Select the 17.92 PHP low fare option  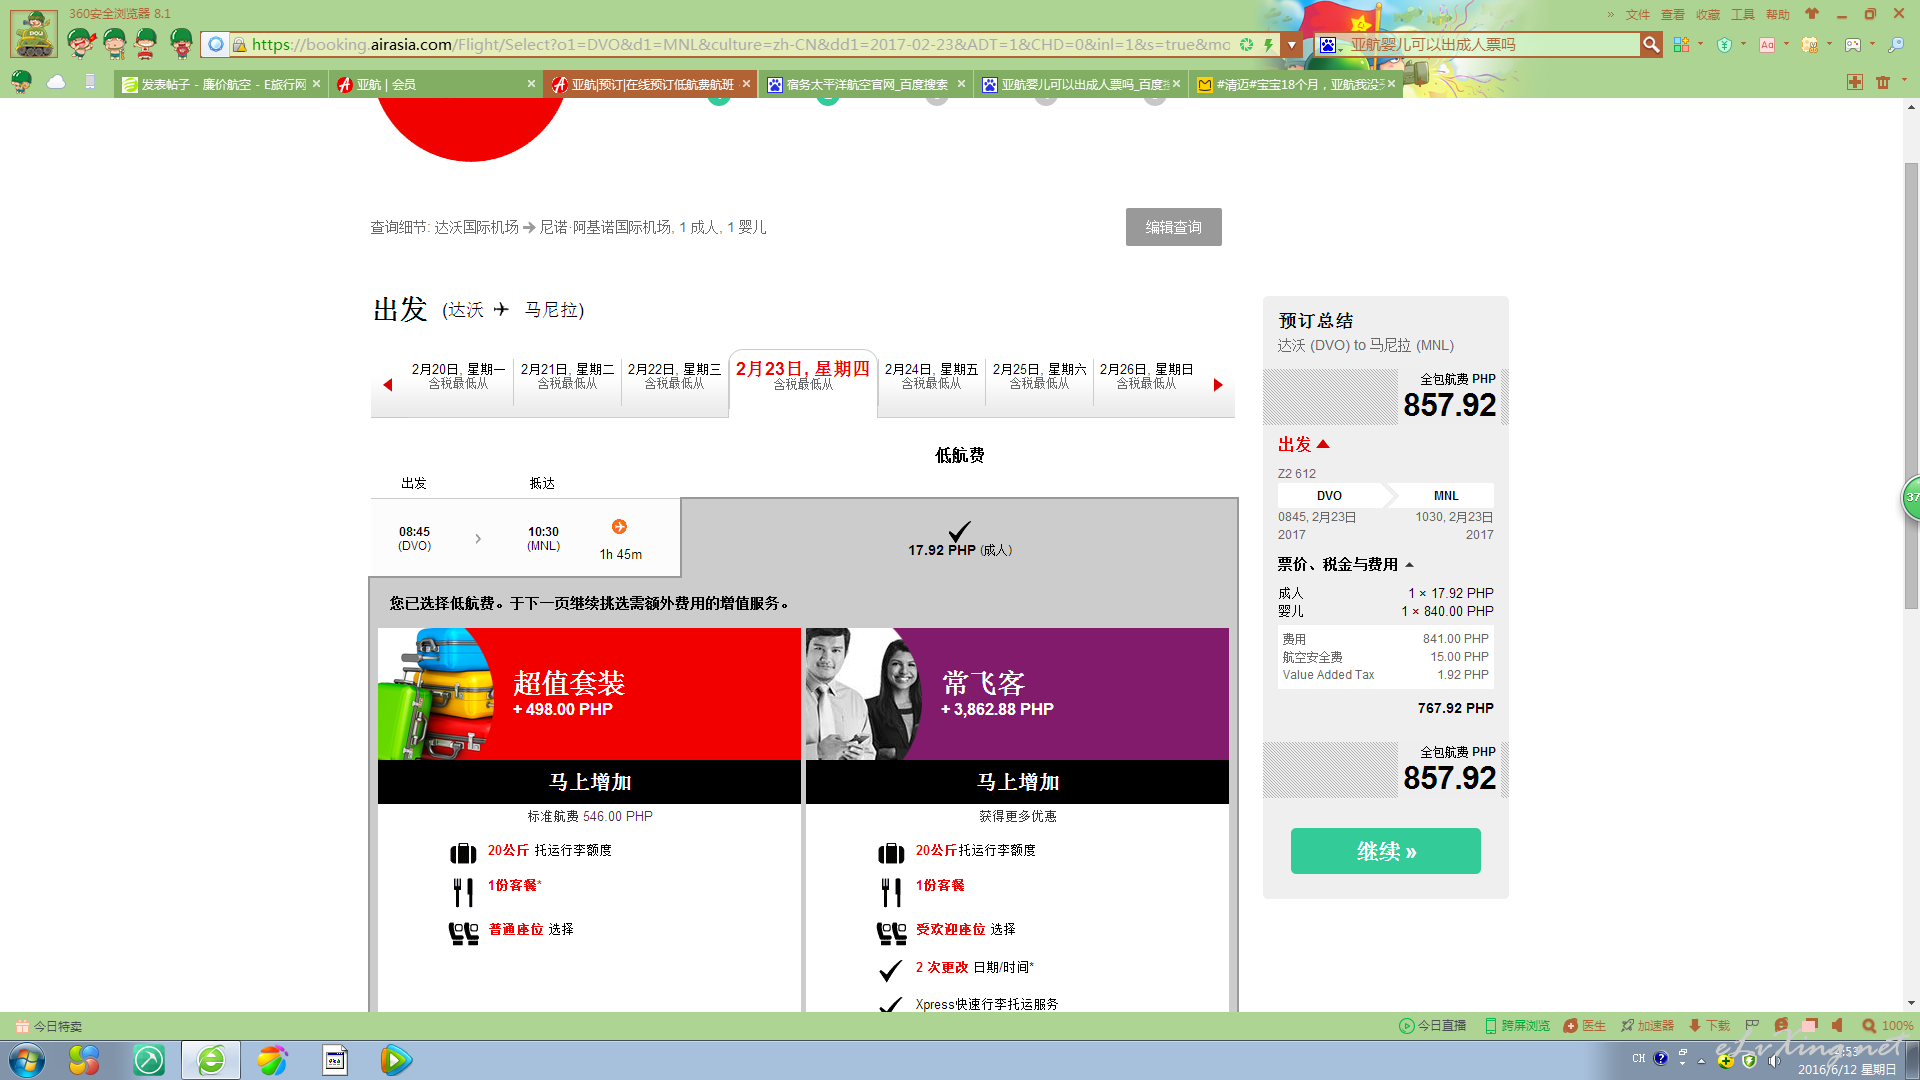click(960, 538)
